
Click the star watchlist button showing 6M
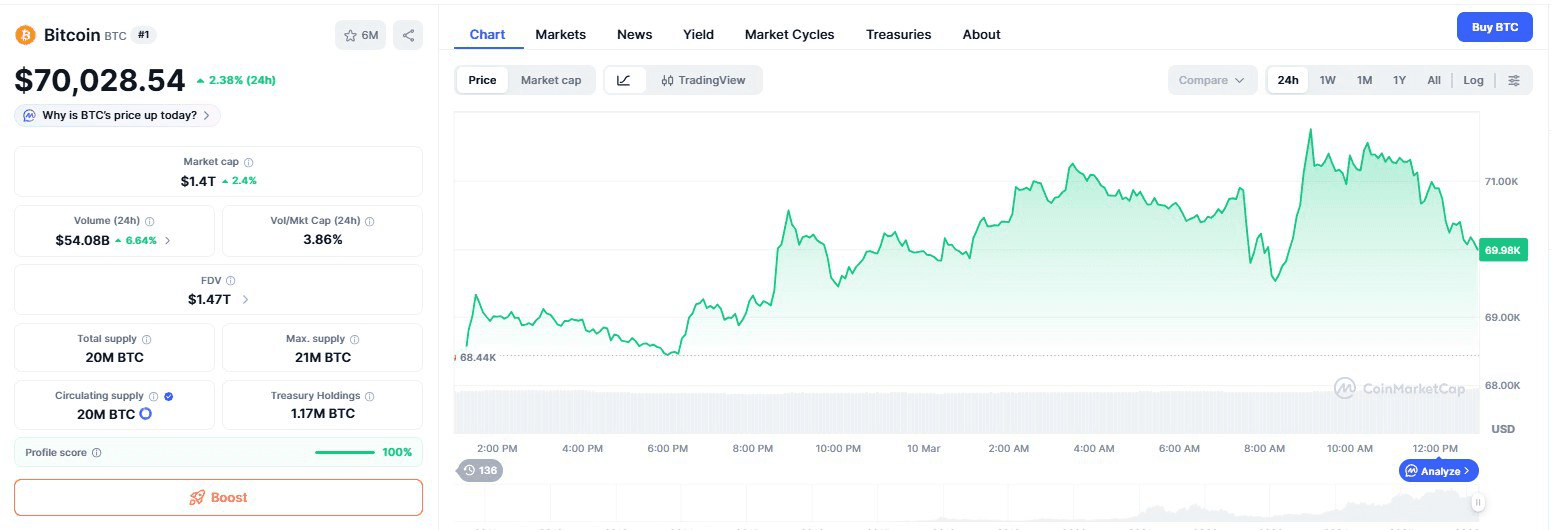pyautogui.click(x=360, y=35)
